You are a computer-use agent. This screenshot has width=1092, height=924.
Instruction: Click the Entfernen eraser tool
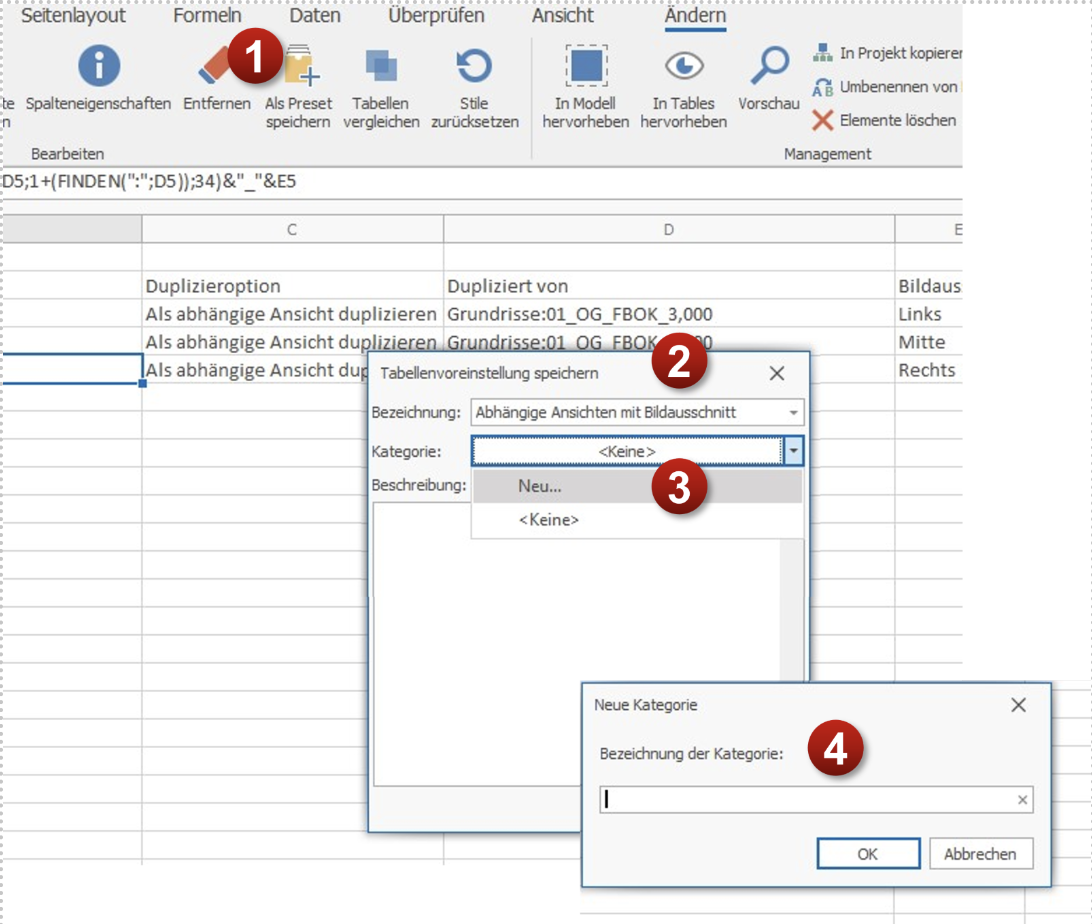216,65
